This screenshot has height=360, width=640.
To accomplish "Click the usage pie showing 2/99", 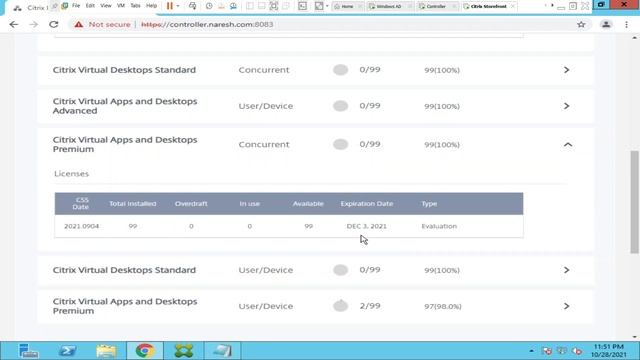I will [x=340, y=306].
